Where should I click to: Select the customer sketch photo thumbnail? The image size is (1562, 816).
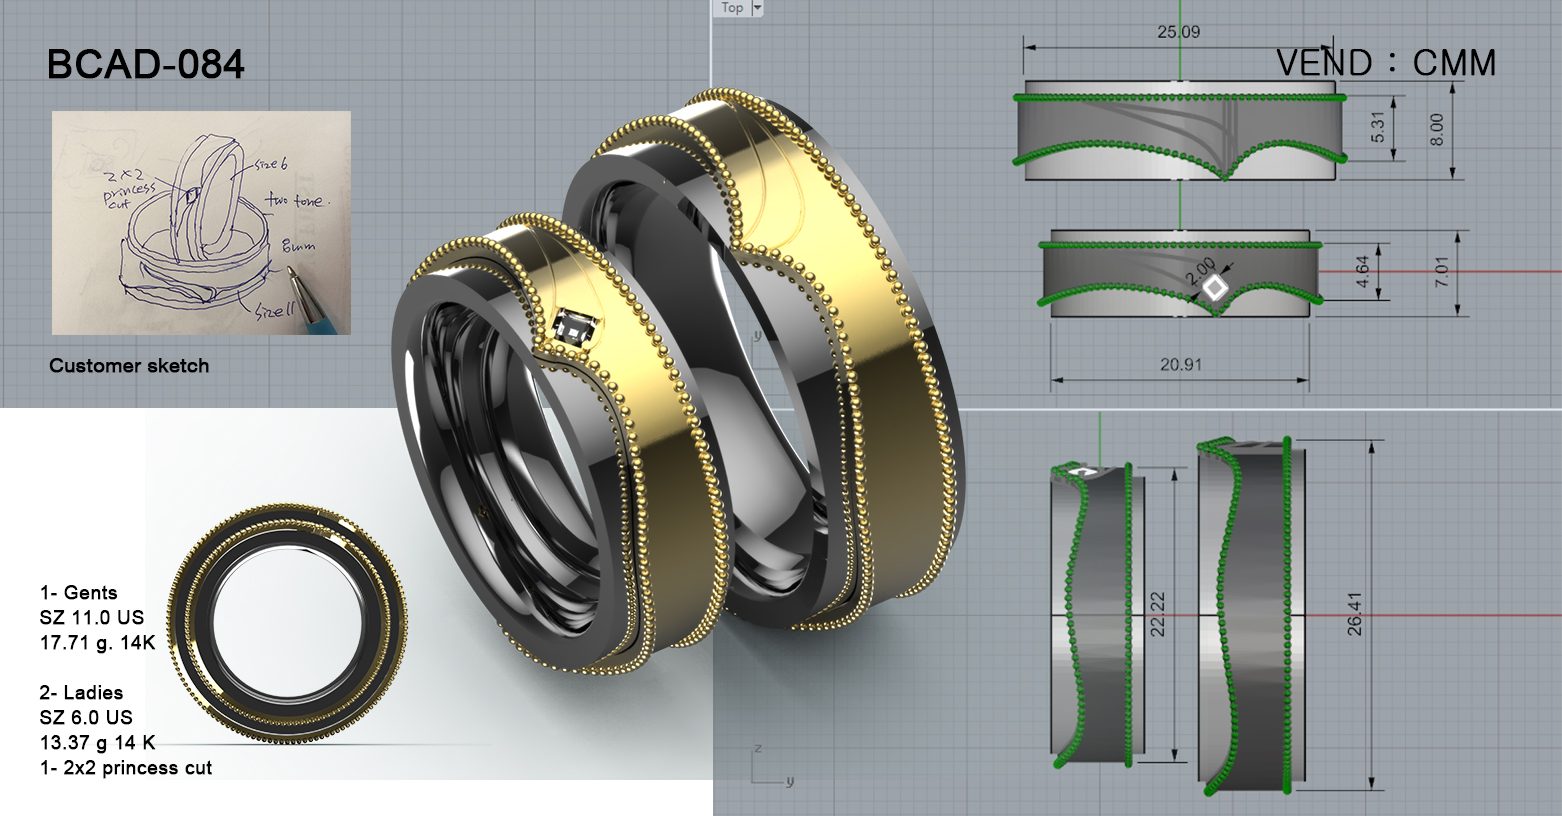click(x=201, y=222)
